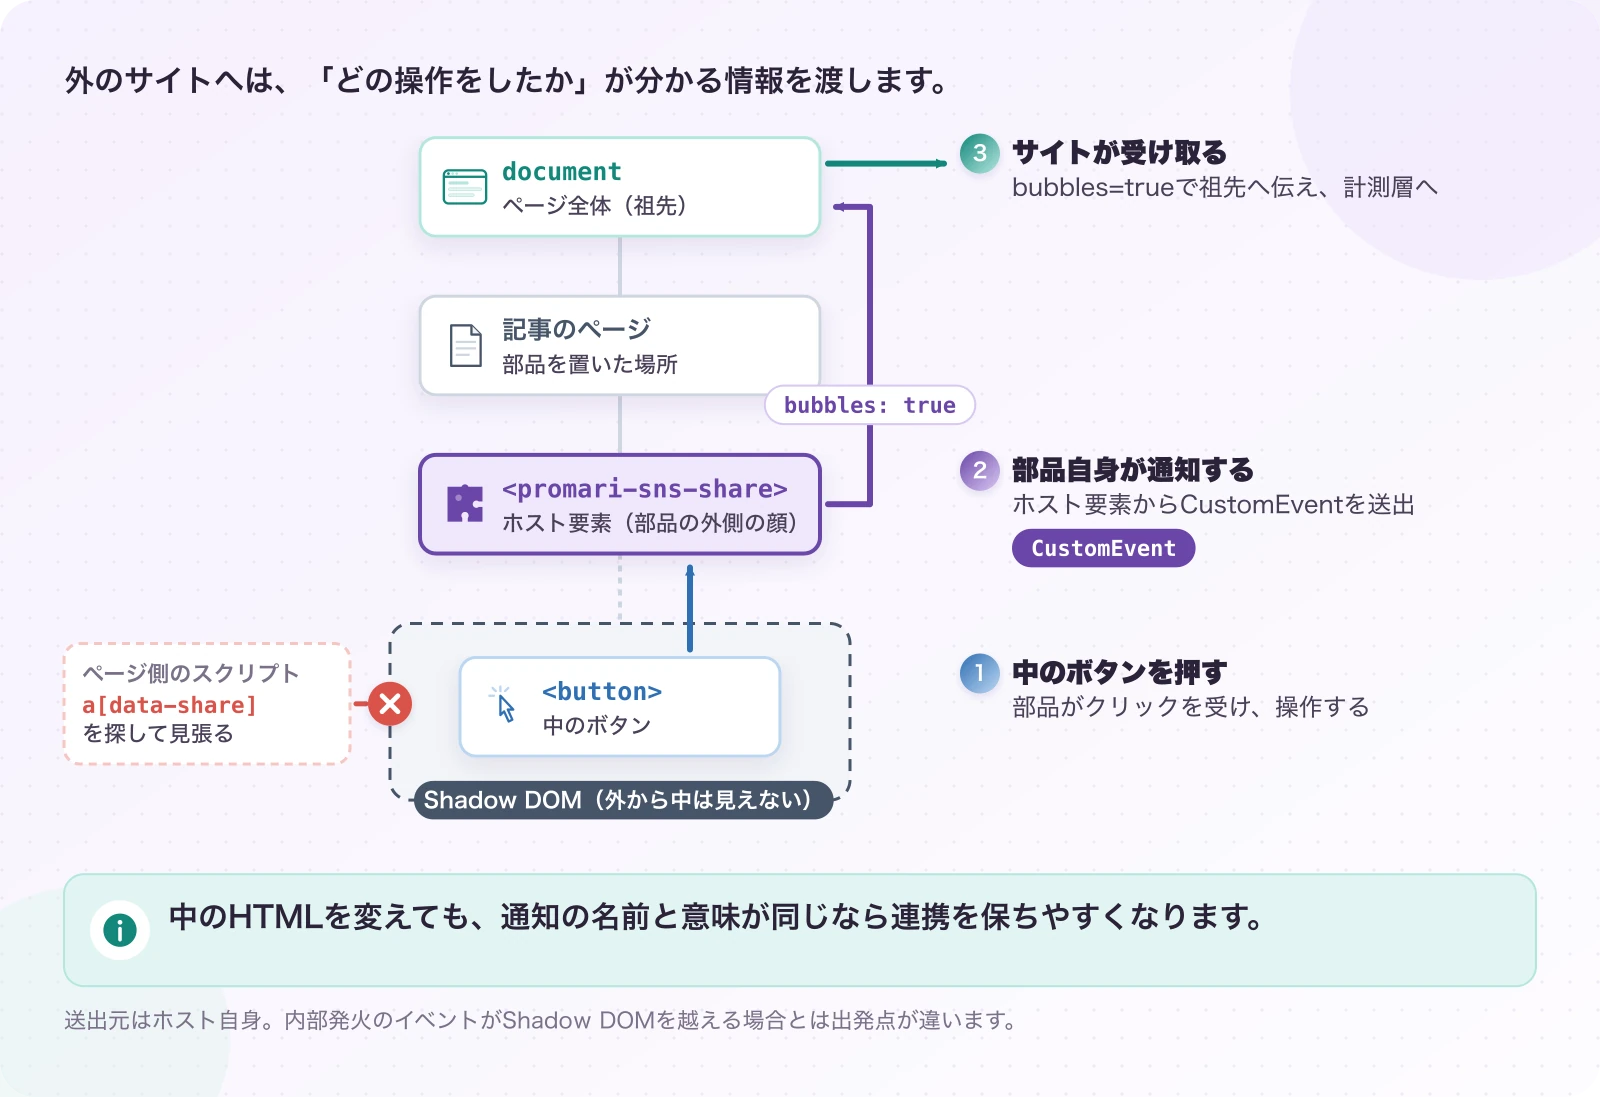
Task: Click the text bubbles=trueで祖先へ伝え、計測層へ
Action: point(1224,187)
